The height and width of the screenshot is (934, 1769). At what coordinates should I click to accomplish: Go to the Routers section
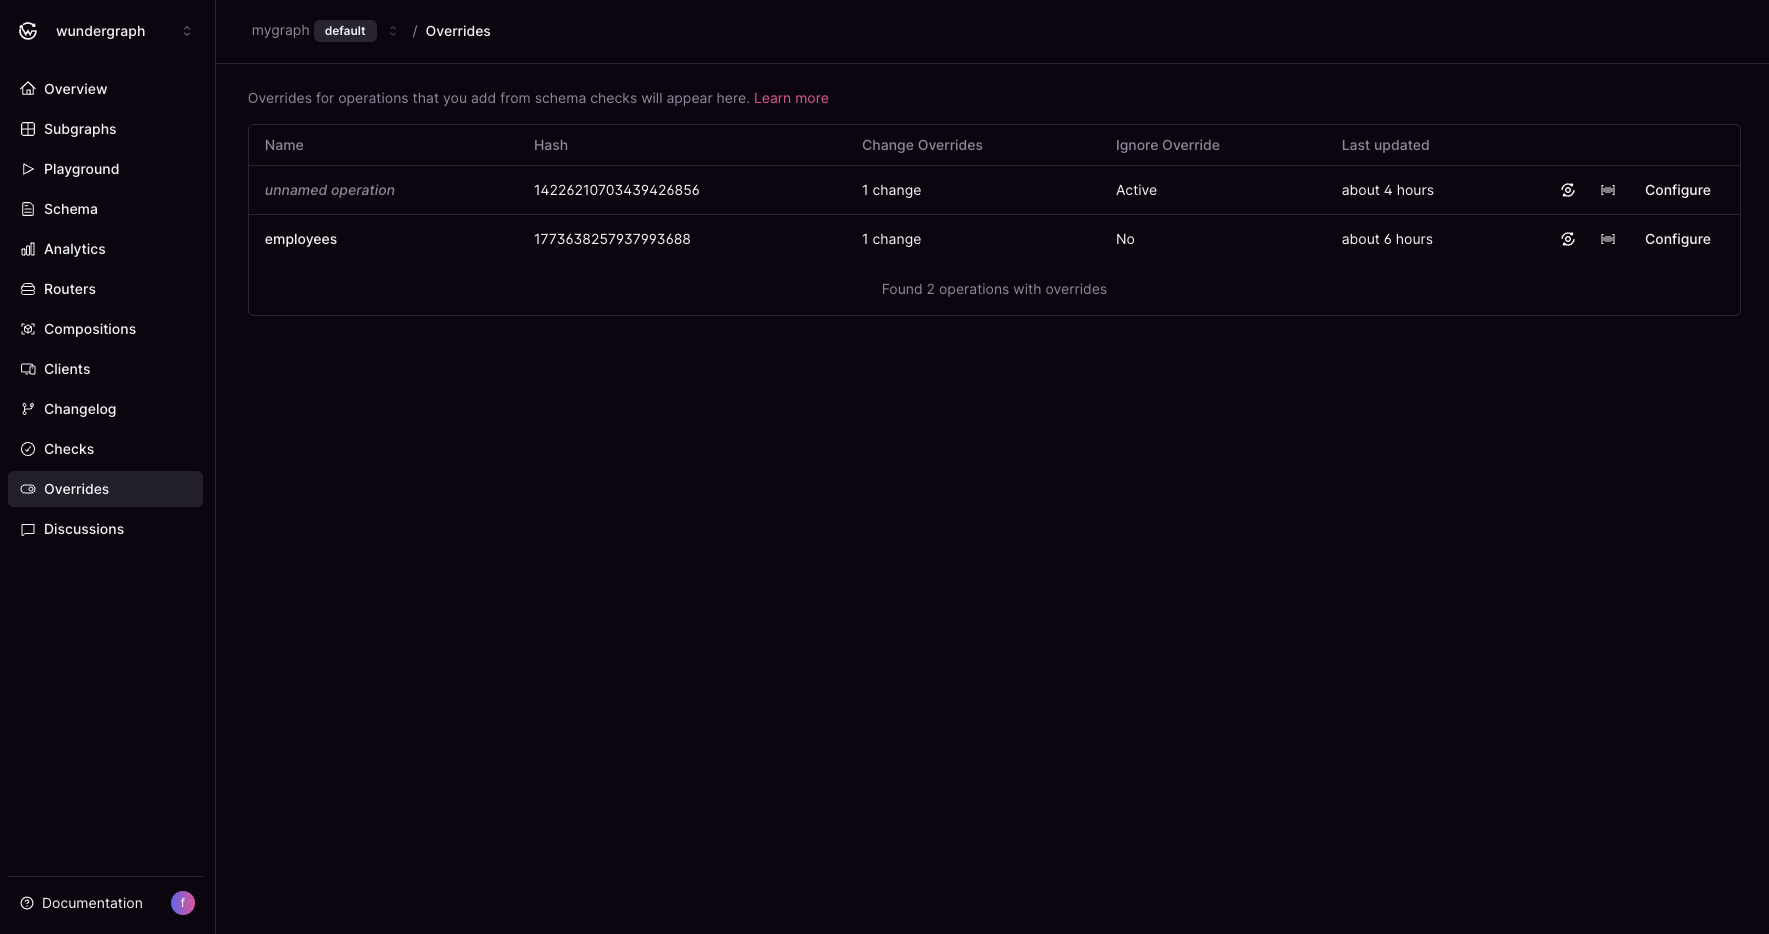(x=69, y=289)
